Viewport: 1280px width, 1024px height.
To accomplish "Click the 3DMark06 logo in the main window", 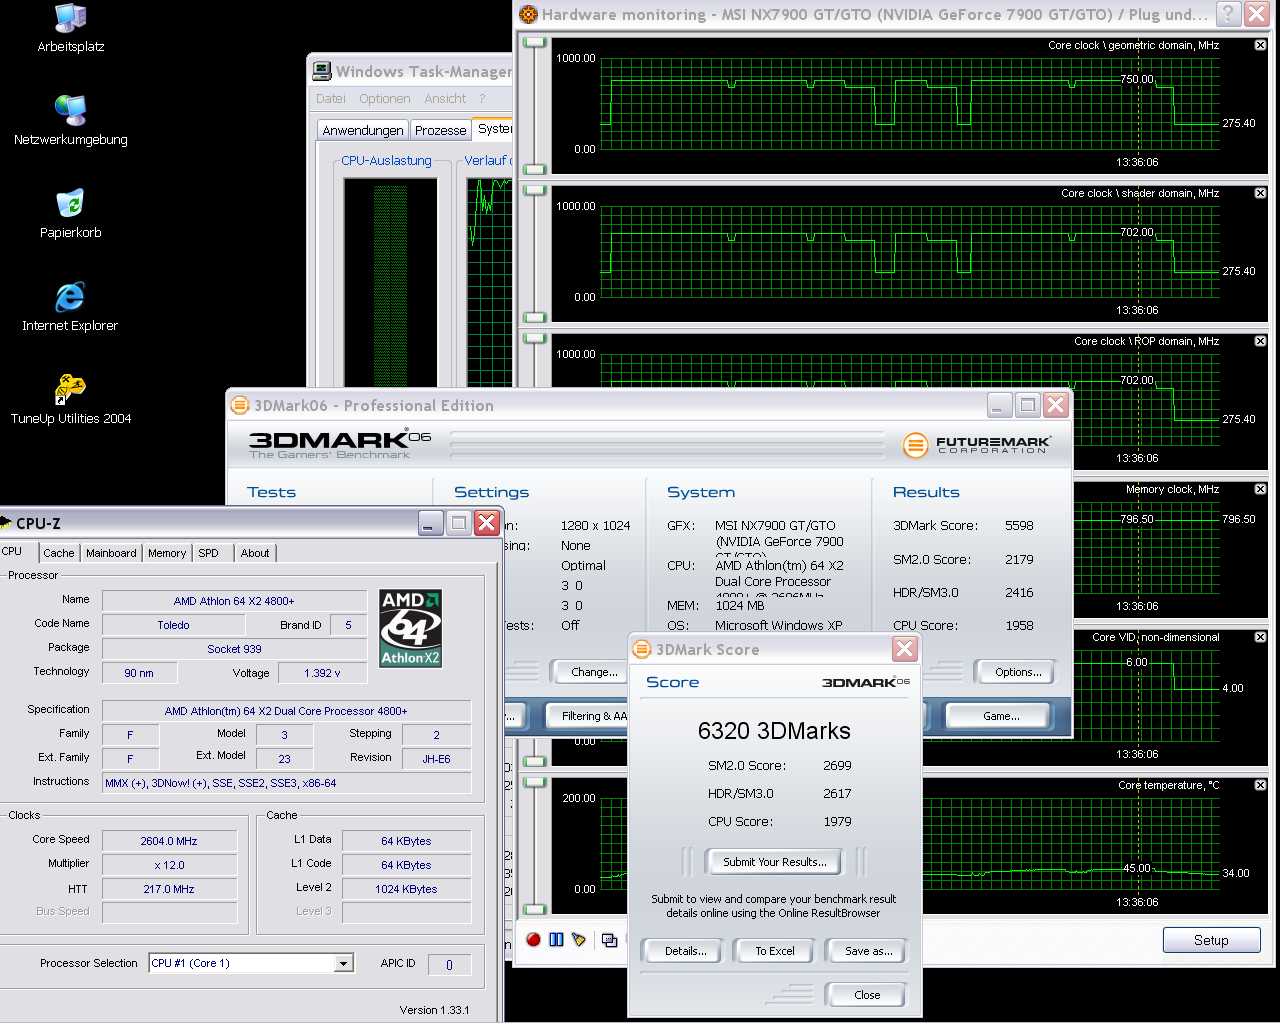I will point(340,443).
